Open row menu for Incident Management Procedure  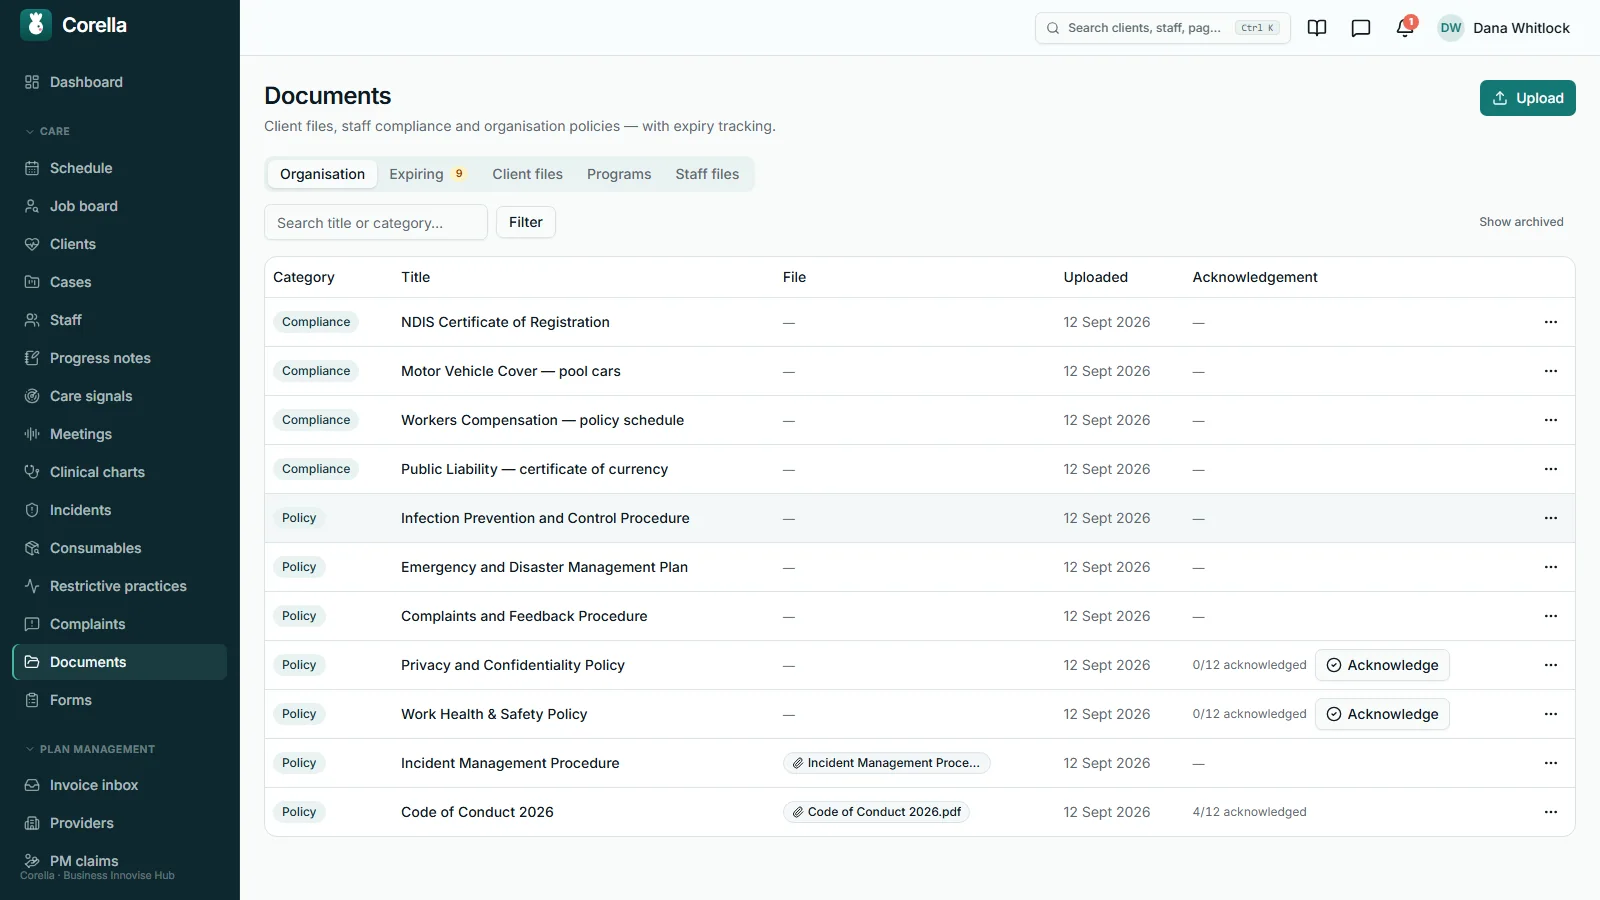[x=1551, y=763]
